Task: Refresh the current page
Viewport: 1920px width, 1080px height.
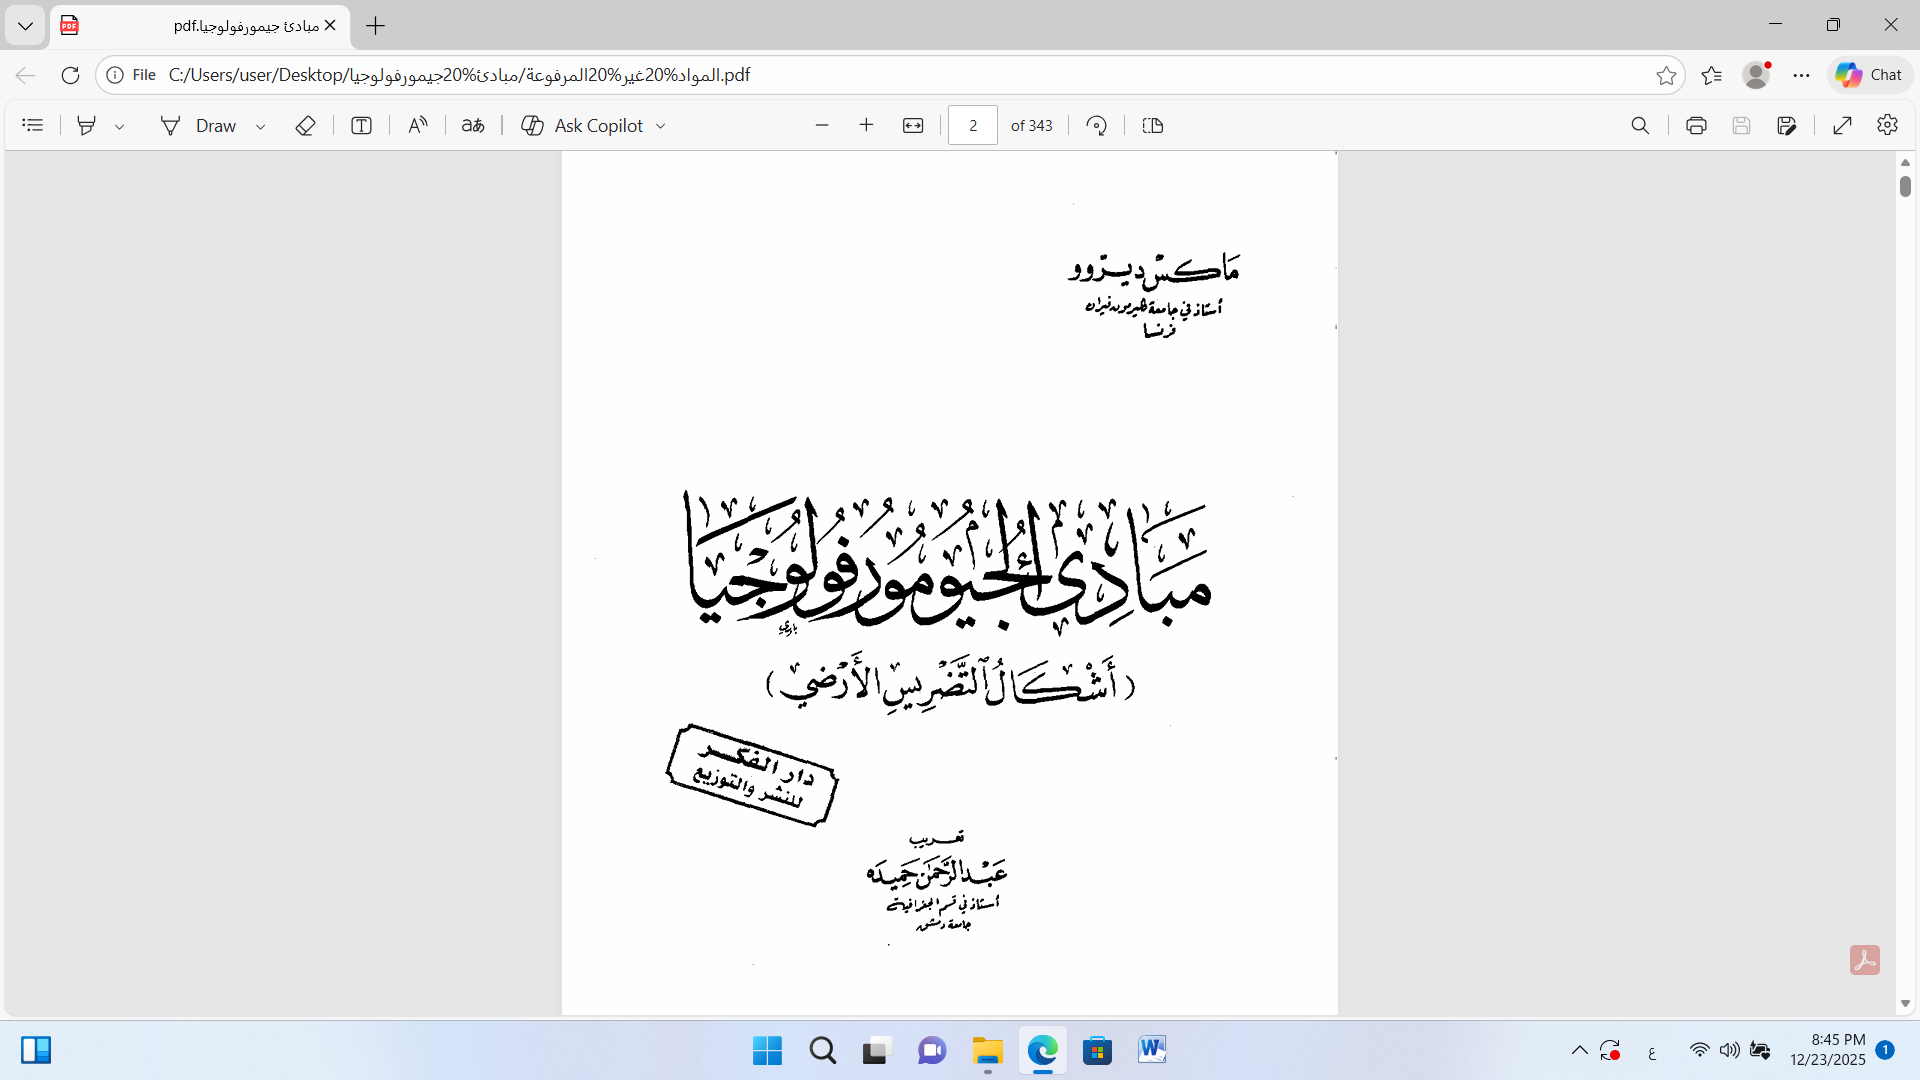Action: pos(70,75)
